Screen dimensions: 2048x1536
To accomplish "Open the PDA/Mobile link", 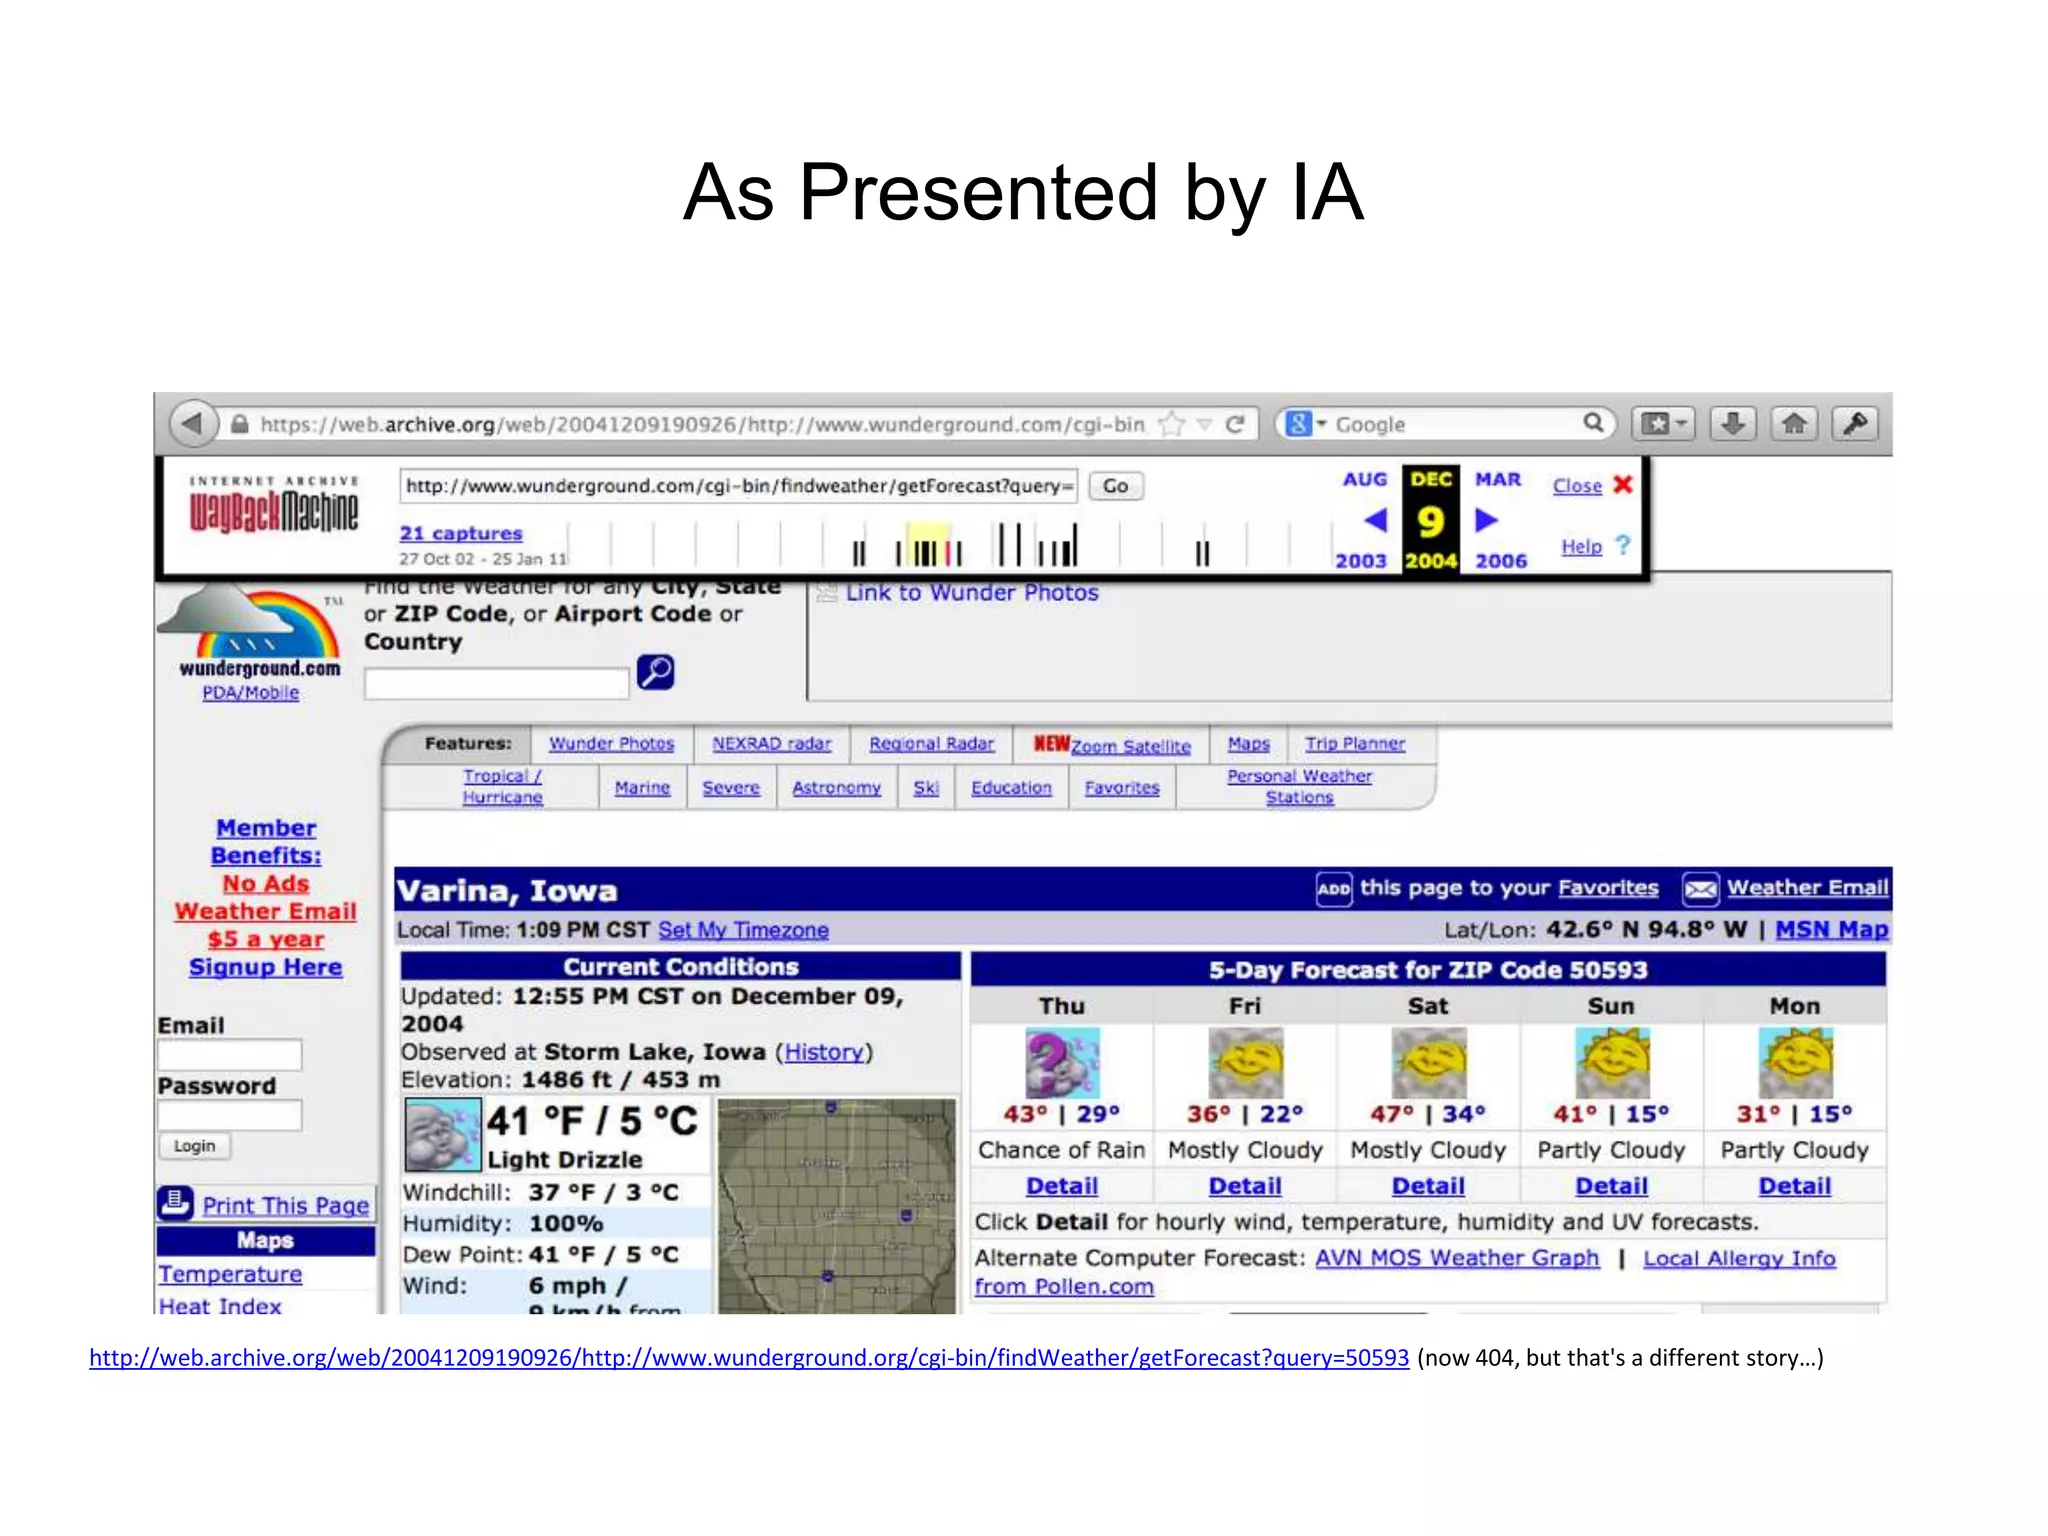I will (250, 692).
